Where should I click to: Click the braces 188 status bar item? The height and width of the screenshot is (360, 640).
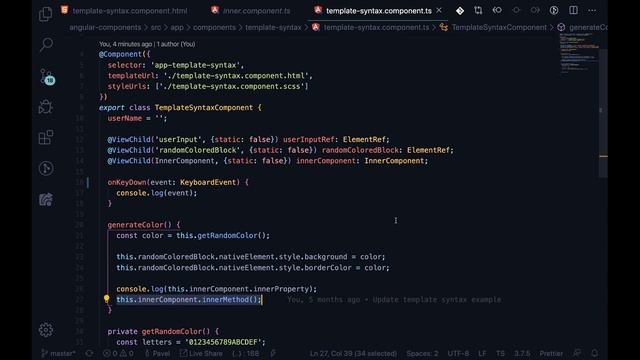pos(246,353)
